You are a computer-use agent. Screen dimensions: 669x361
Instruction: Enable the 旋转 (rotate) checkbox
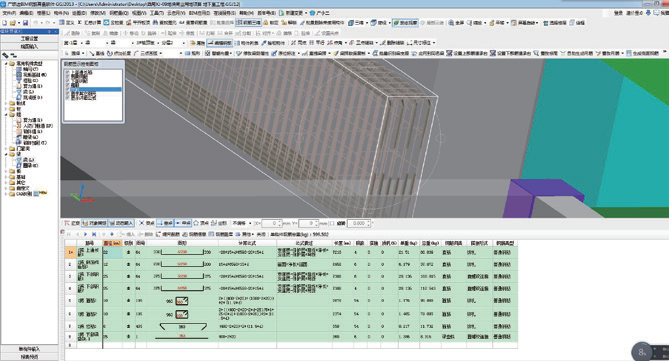point(332,223)
